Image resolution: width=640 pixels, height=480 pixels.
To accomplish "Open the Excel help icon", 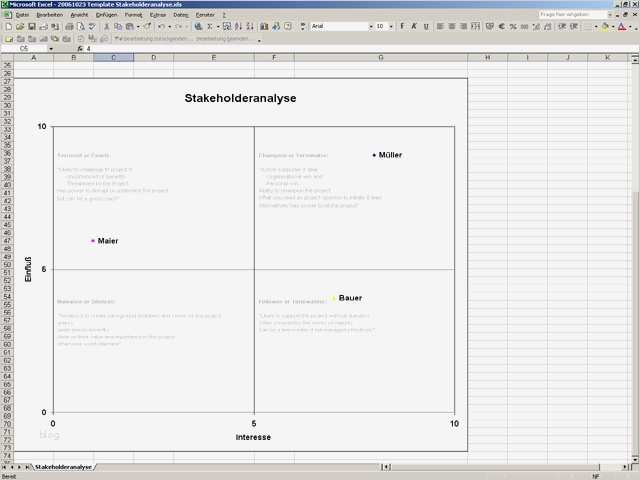I will pos(288,27).
